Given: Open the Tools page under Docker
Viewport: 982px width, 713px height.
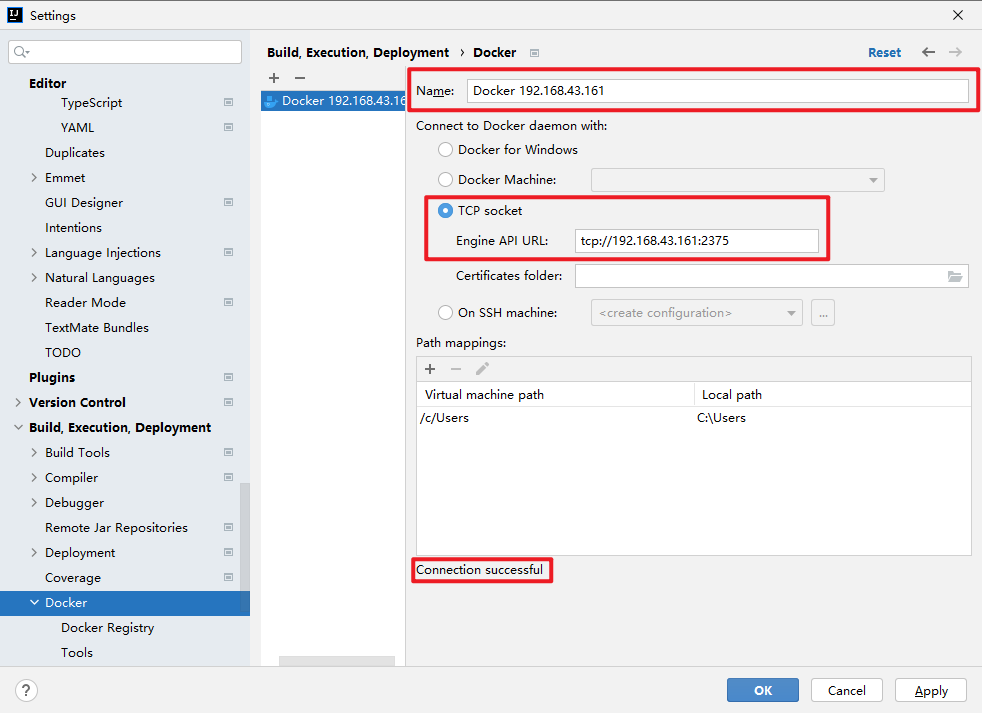Looking at the screenshot, I should (77, 653).
